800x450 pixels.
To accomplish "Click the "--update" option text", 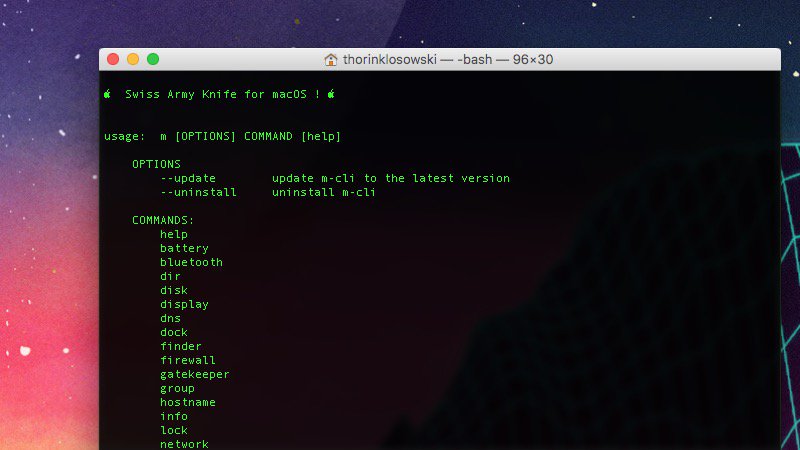I will (188, 179).
